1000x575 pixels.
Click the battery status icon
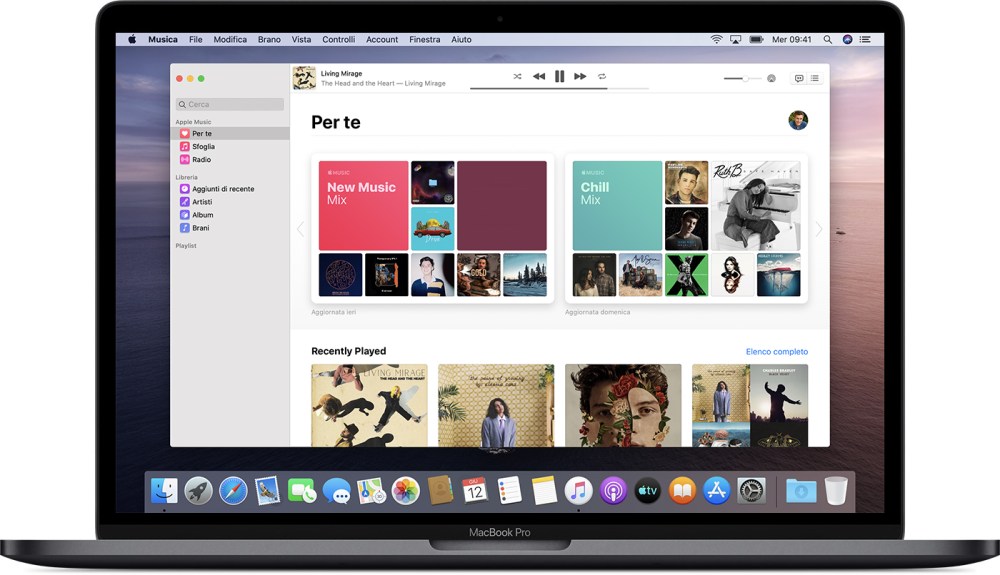pyautogui.click(x=756, y=40)
